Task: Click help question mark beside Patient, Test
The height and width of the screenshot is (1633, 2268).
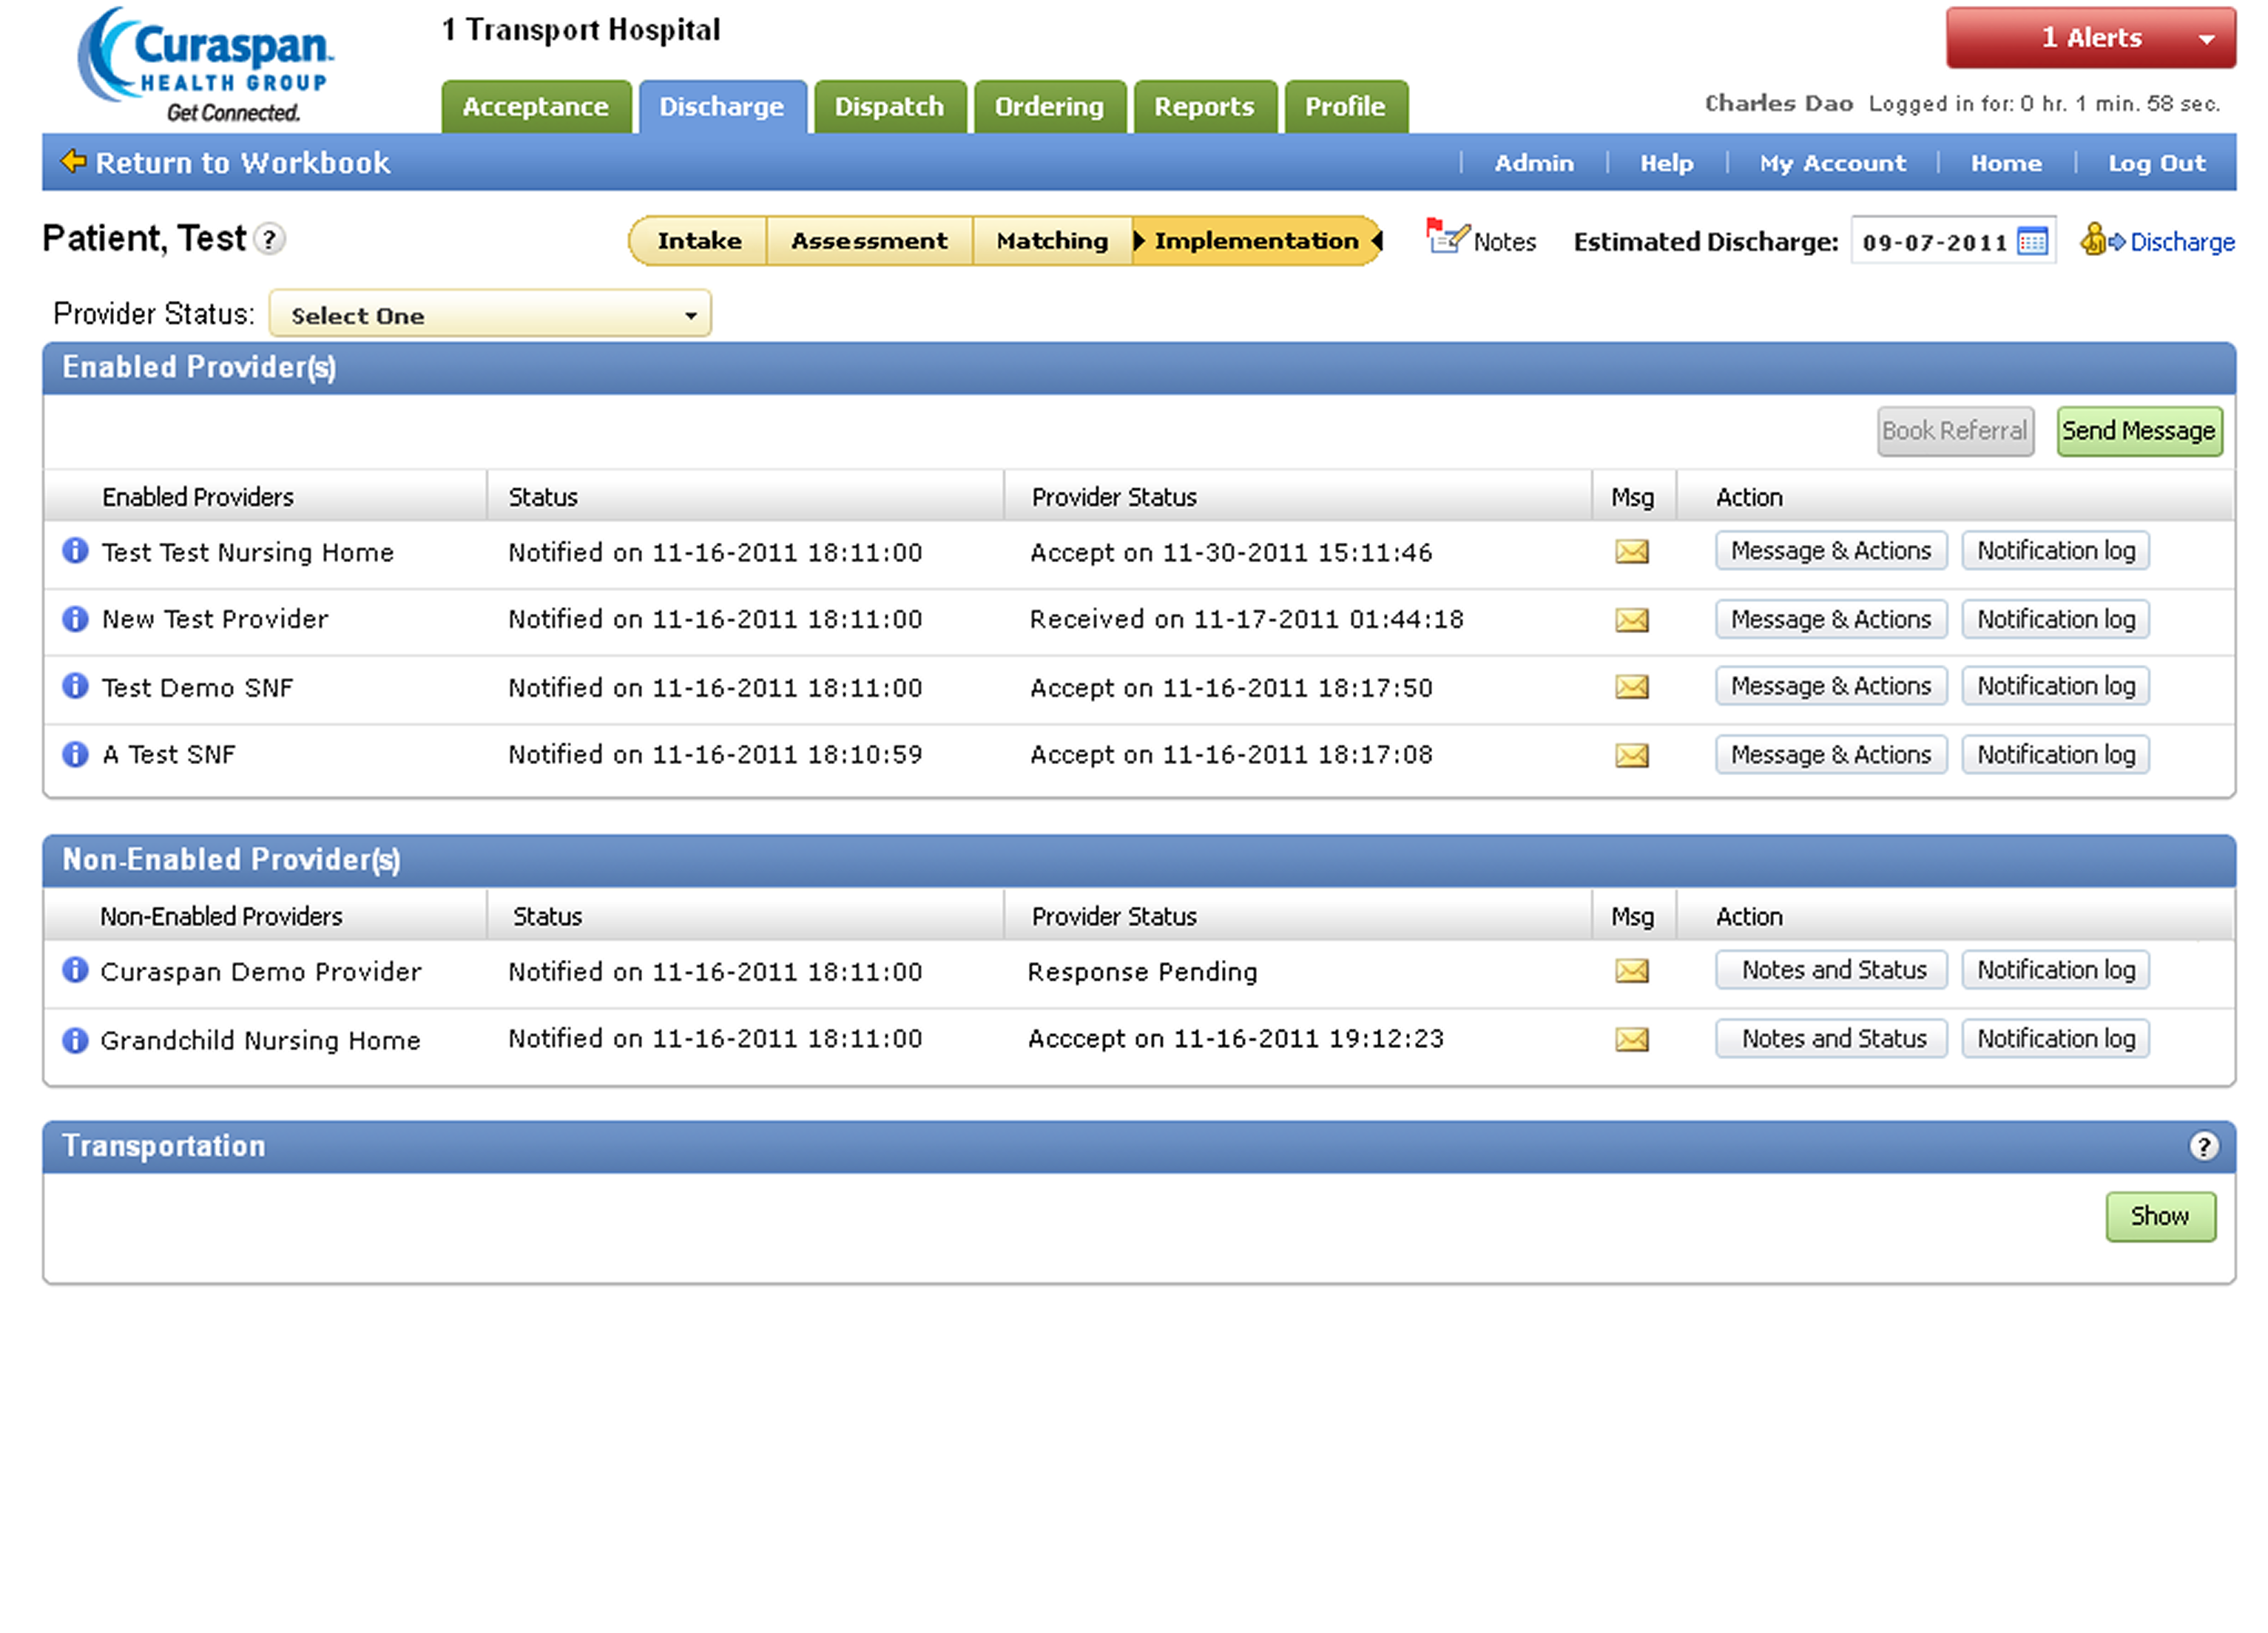Action: (x=268, y=239)
